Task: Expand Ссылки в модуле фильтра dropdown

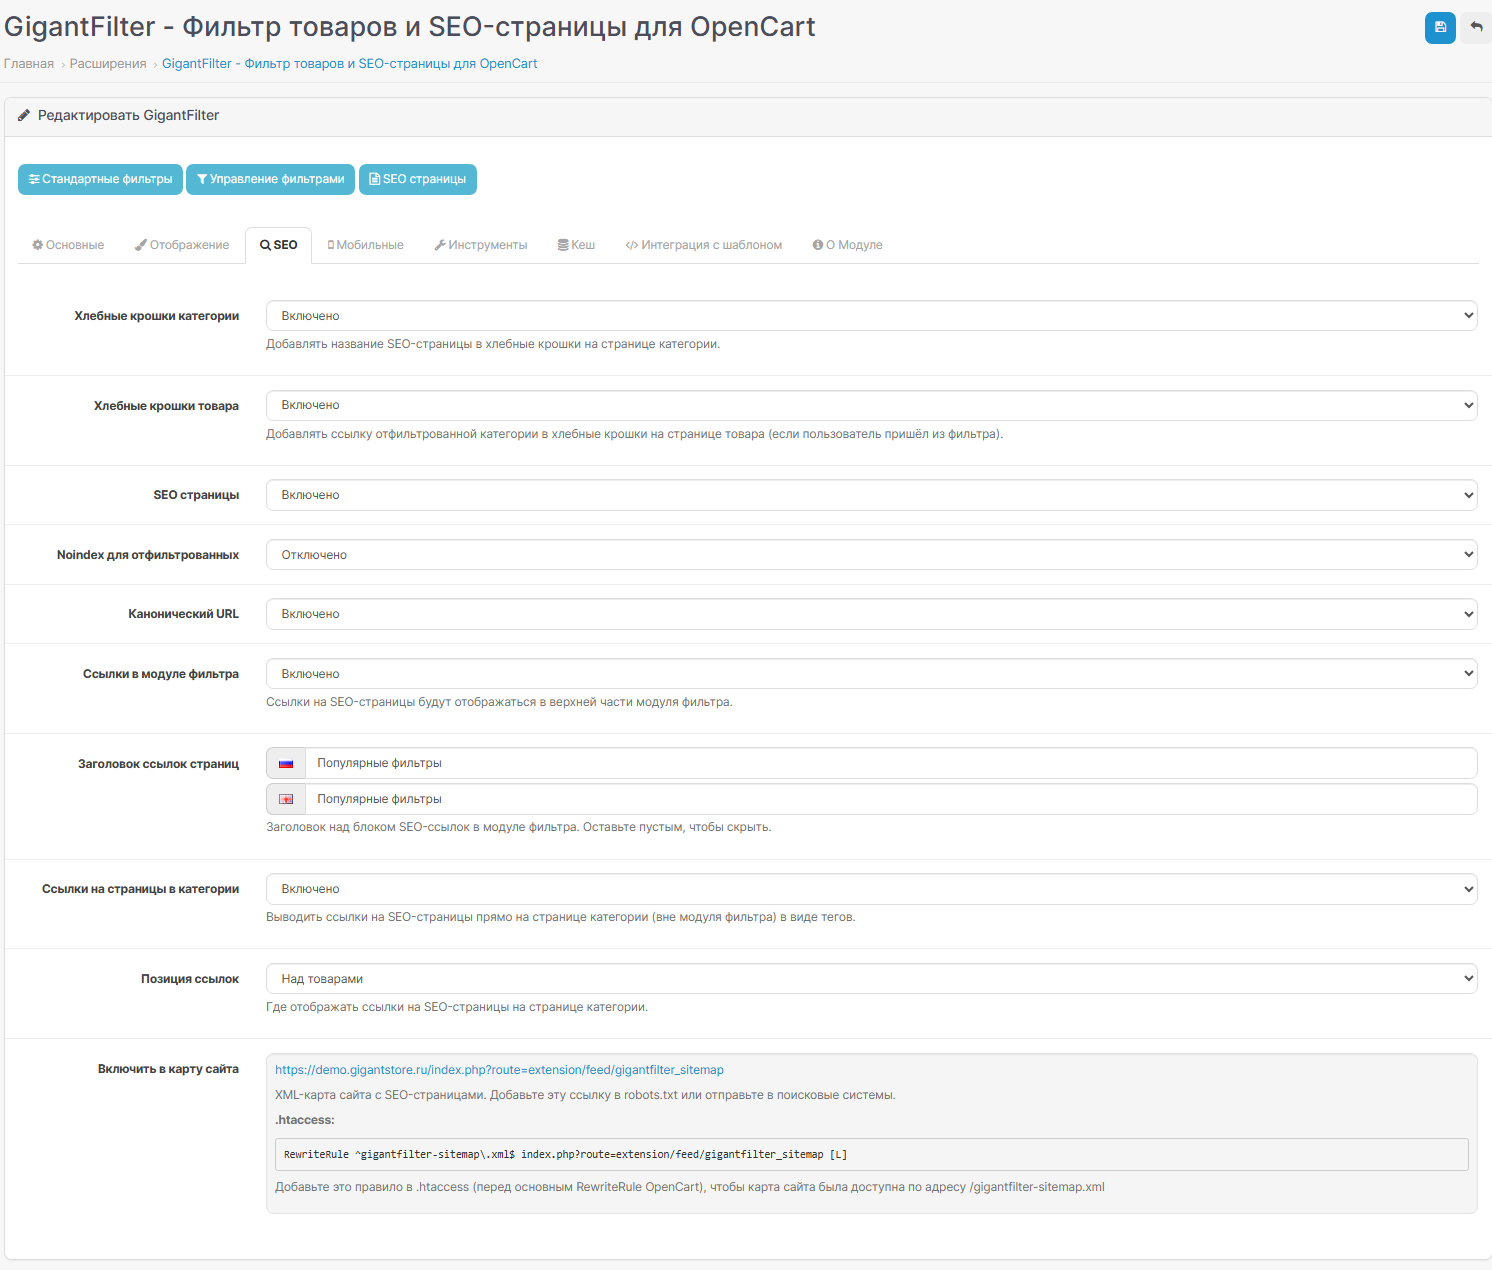Action: click(x=871, y=674)
